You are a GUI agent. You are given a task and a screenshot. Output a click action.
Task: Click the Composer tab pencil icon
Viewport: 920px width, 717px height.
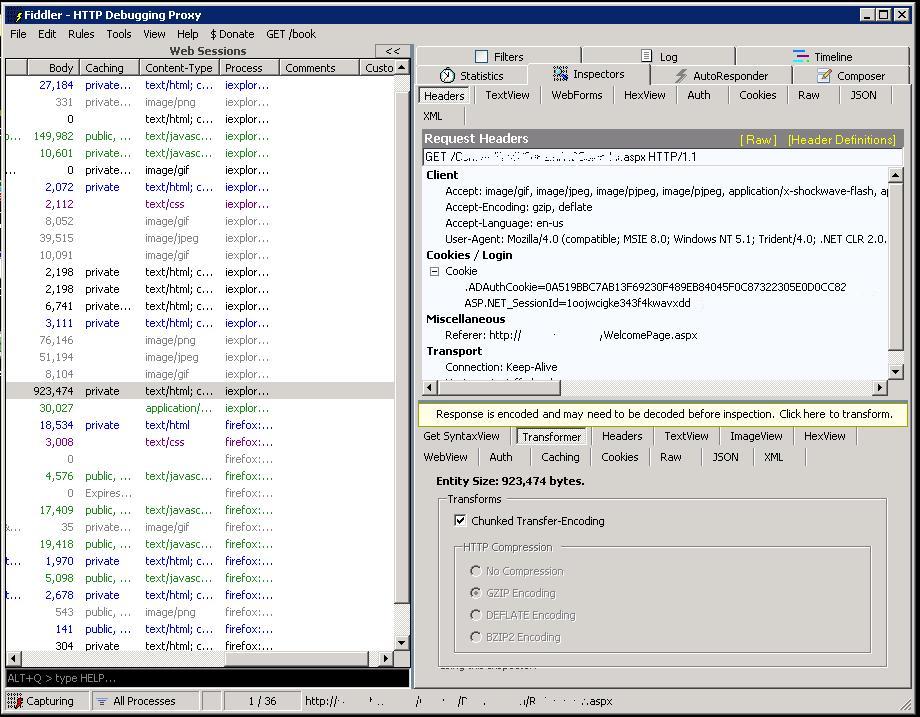coord(824,76)
